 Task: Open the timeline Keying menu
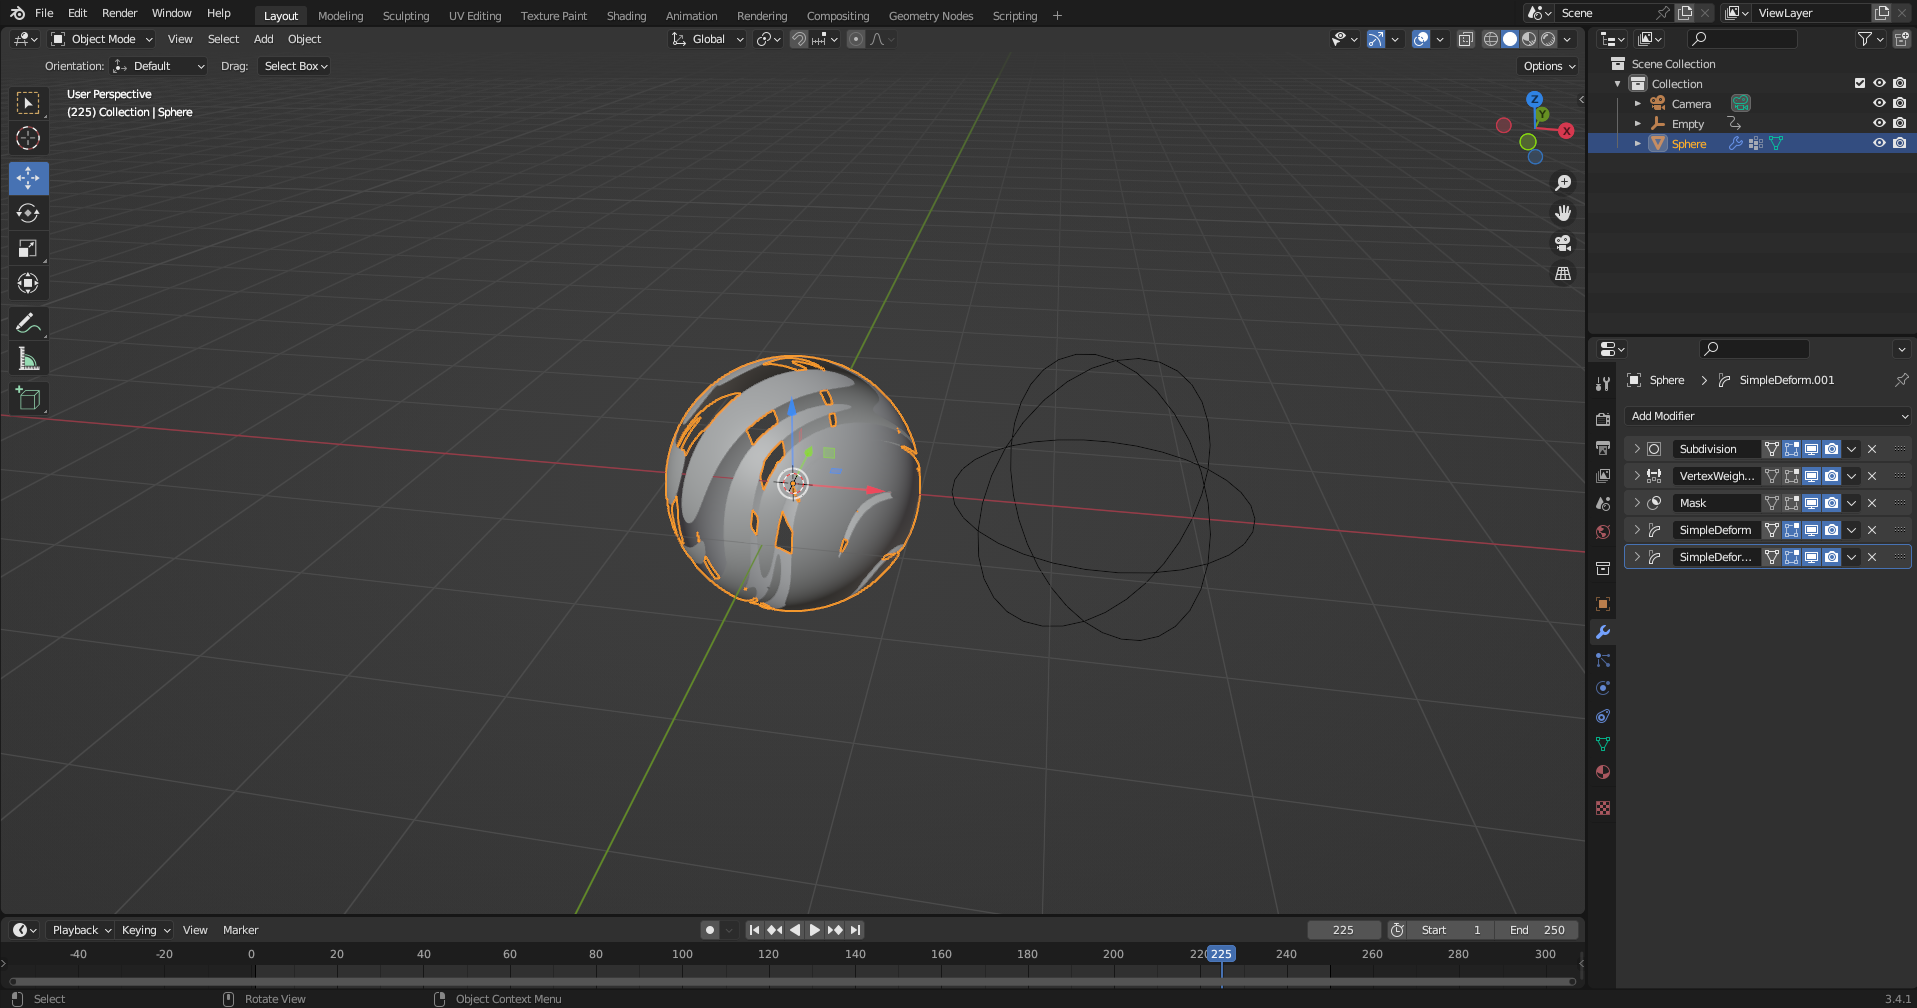coord(145,930)
